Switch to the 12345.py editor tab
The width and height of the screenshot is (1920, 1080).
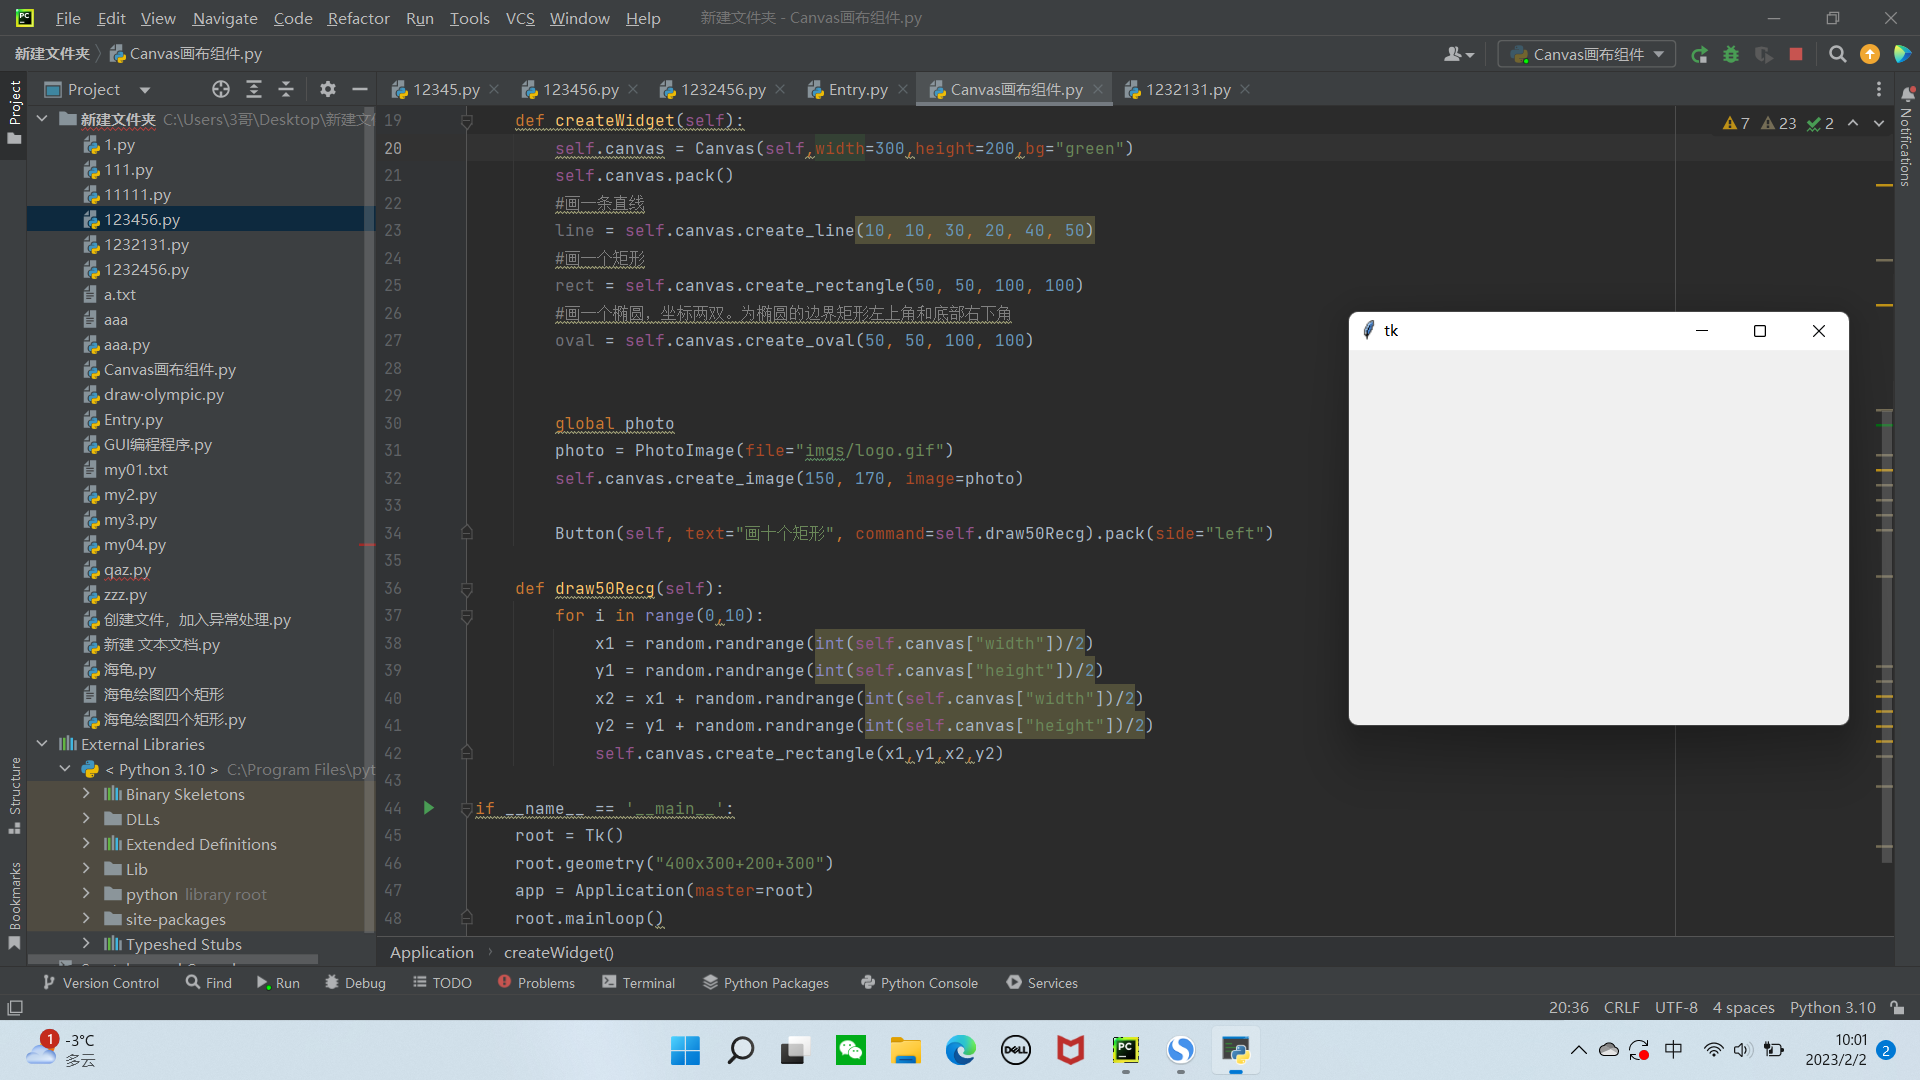click(x=446, y=90)
